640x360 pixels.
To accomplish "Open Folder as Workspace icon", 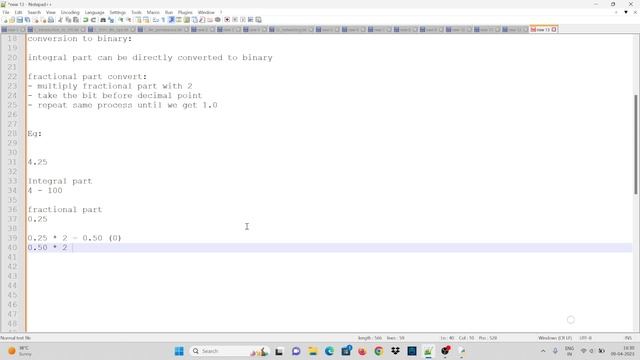I will pyautogui.click(x=210, y=20).
